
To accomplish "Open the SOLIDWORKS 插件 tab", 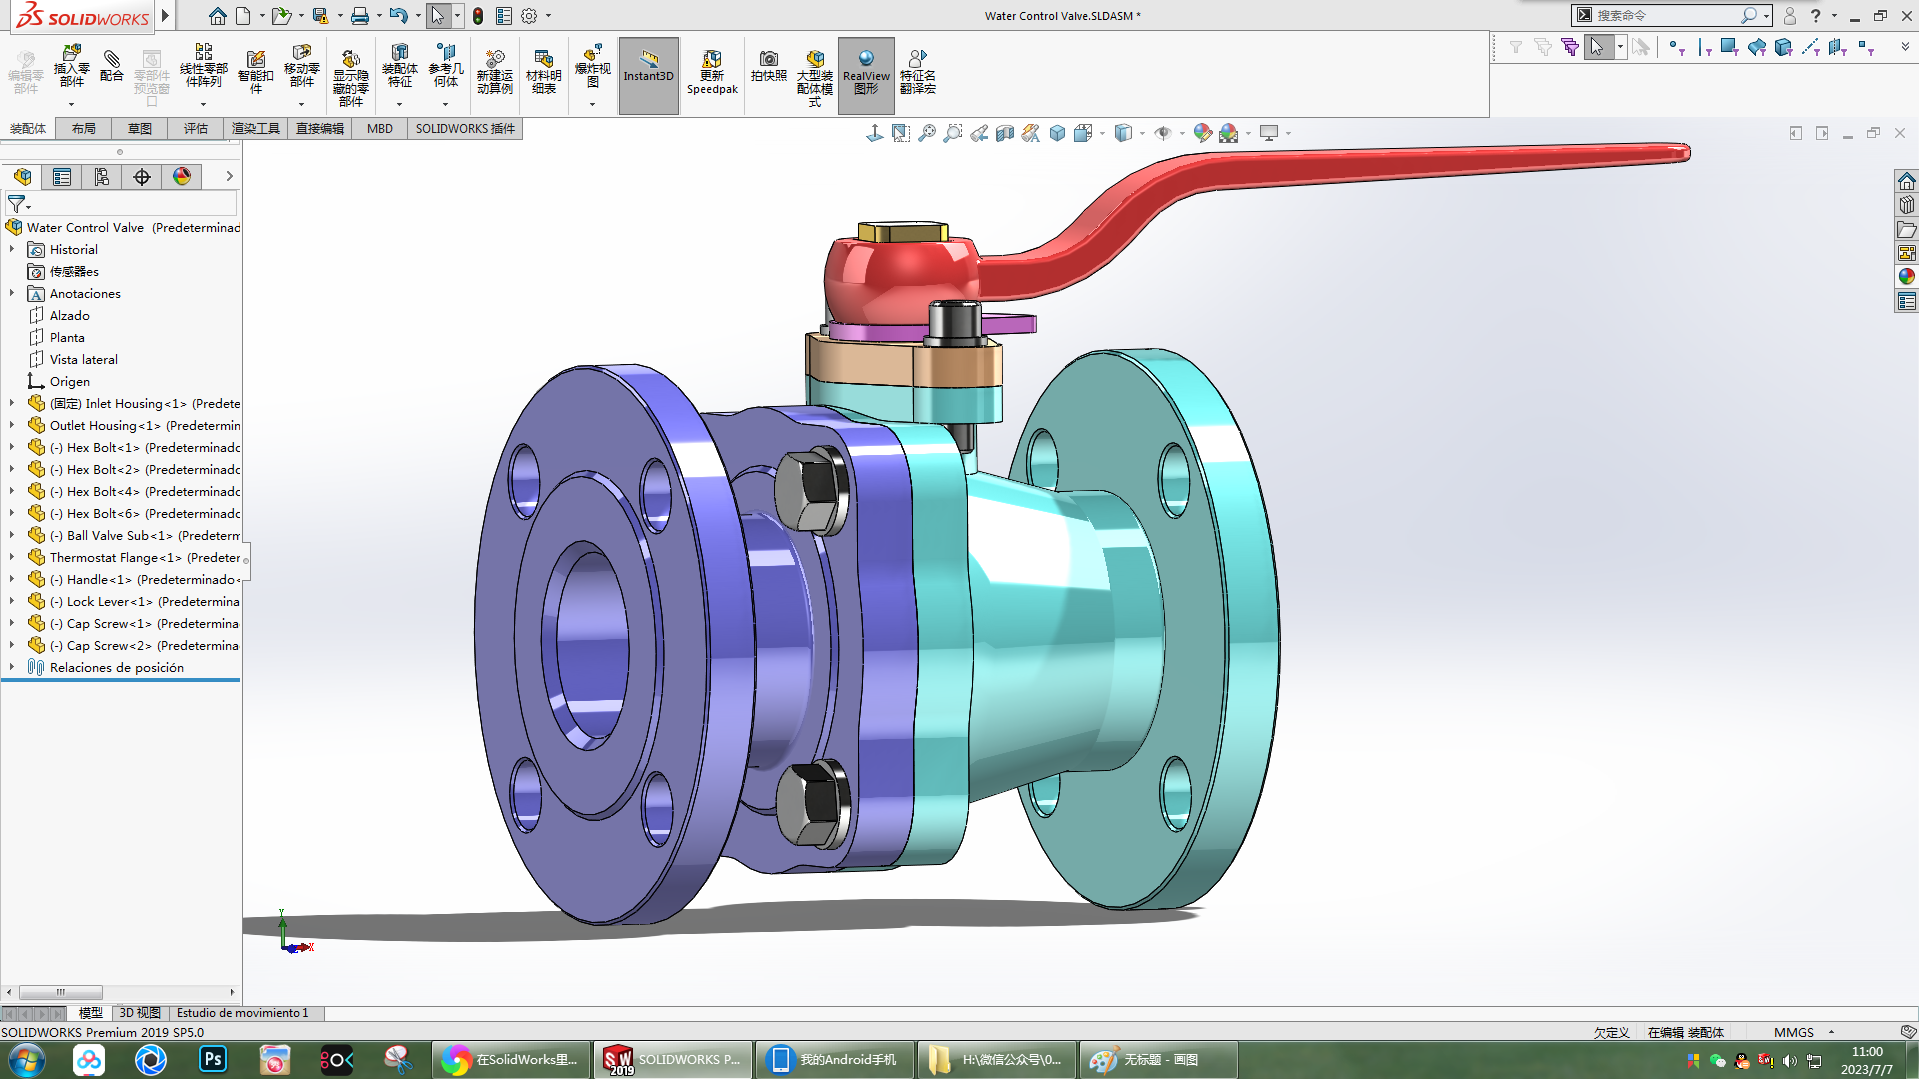I will (465, 129).
